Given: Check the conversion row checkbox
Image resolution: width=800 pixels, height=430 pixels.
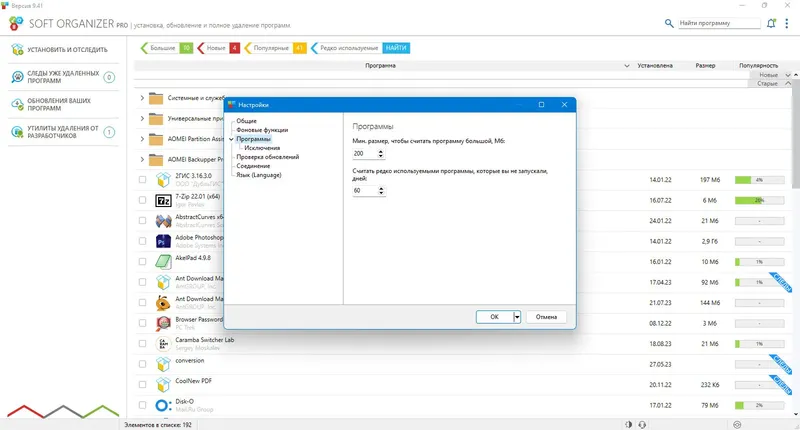Looking at the screenshot, I should (x=142, y=364).
